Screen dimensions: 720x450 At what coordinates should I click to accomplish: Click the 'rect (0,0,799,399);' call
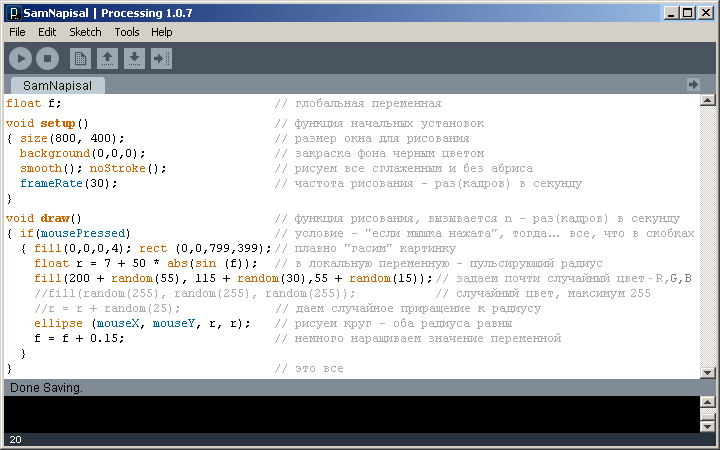click(205, 249)
